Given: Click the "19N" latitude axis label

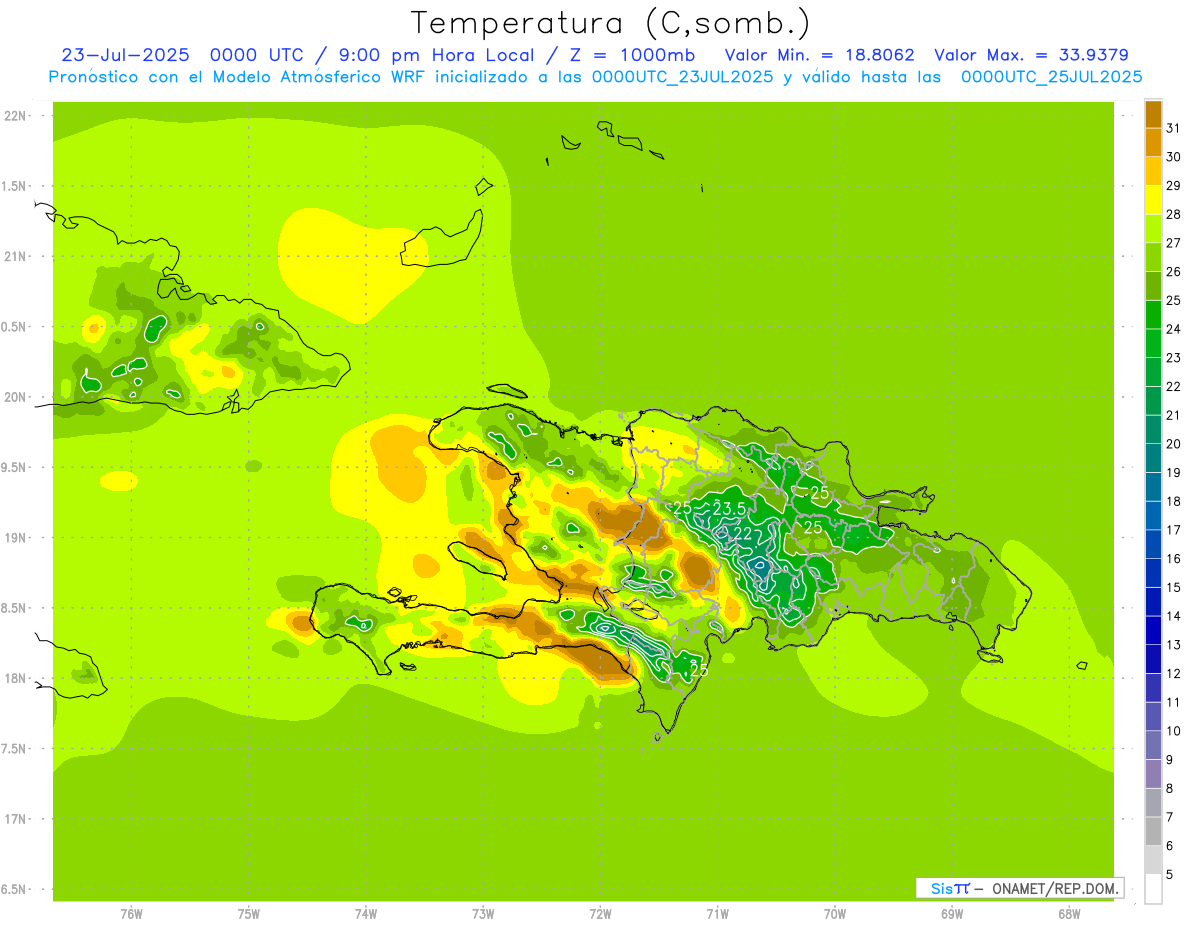Looking at the screenshot, I should click(15, 538).
